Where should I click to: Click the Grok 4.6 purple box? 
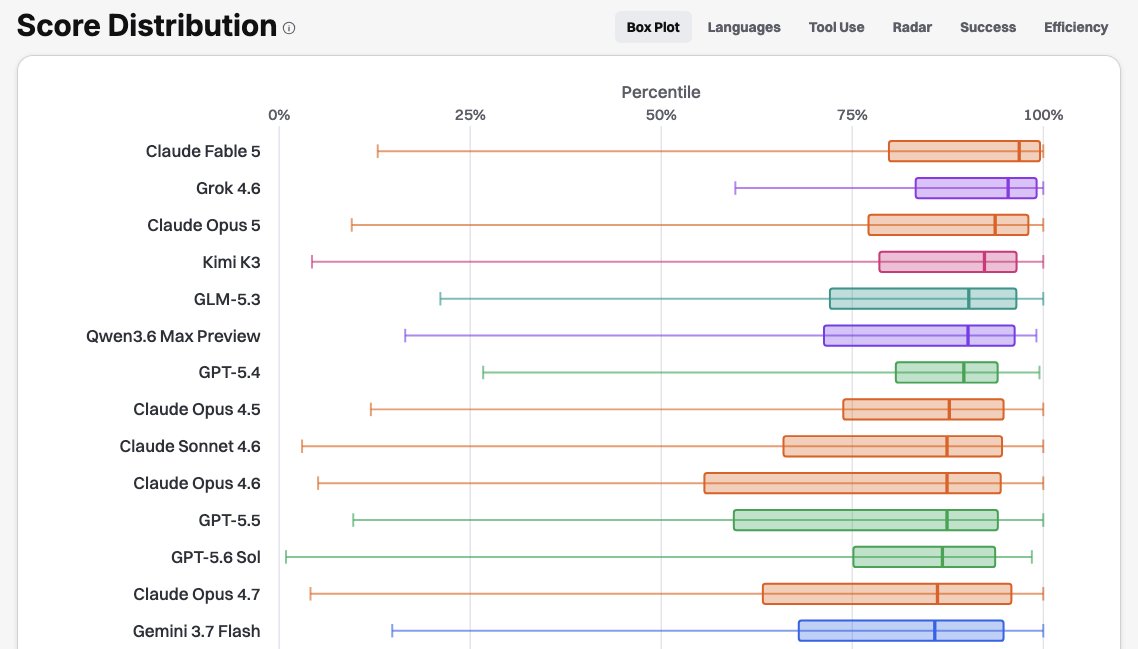click(x=976, y=188)
